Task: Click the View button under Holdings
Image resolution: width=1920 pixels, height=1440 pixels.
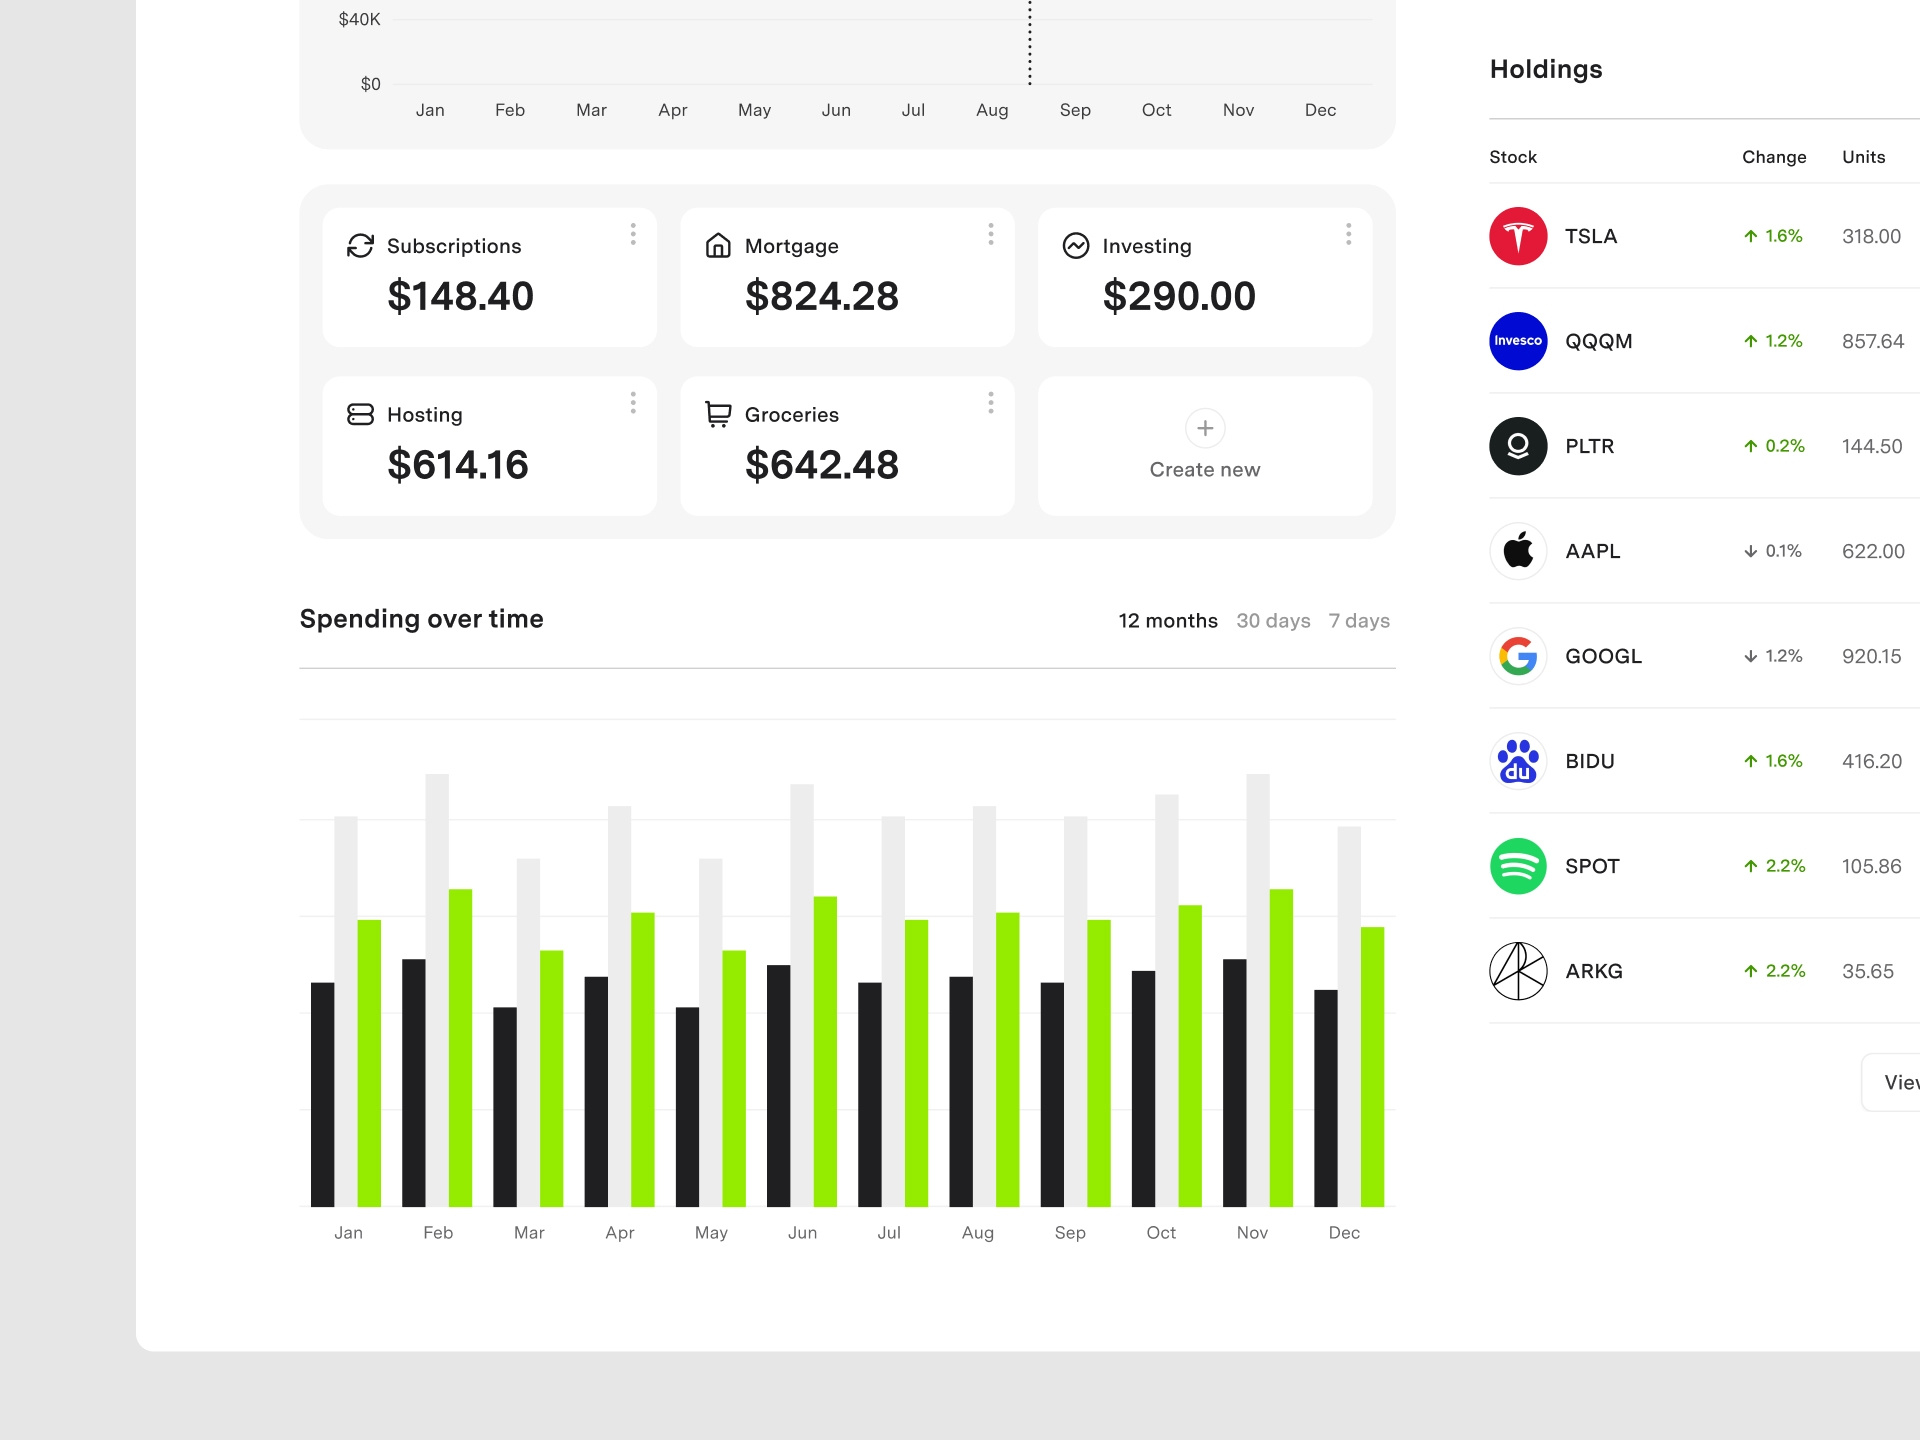Action: (x=1896, y=1082)
